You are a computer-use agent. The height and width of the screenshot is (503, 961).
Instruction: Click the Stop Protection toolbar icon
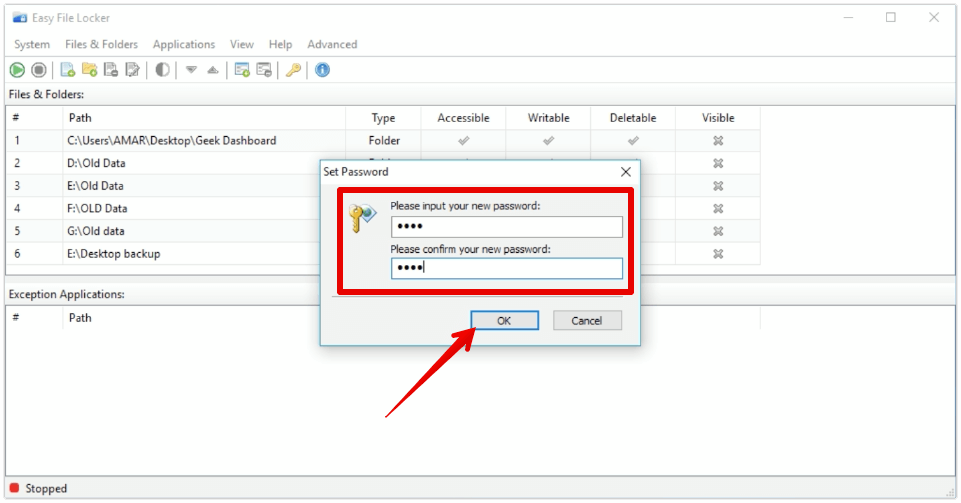tap(39, 70)
